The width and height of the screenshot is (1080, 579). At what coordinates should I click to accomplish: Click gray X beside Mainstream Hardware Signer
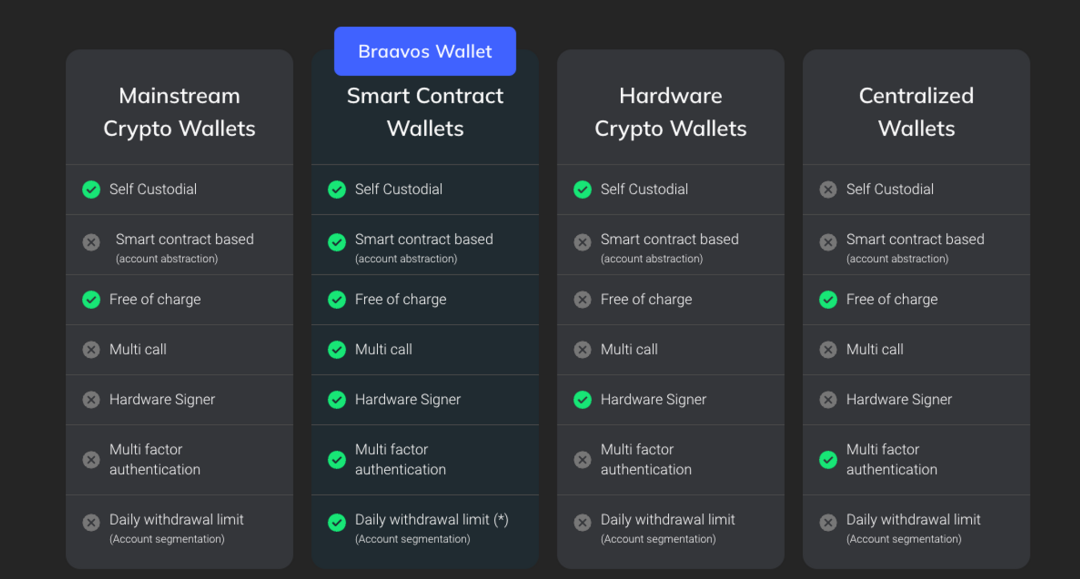(x=91, y=399)
